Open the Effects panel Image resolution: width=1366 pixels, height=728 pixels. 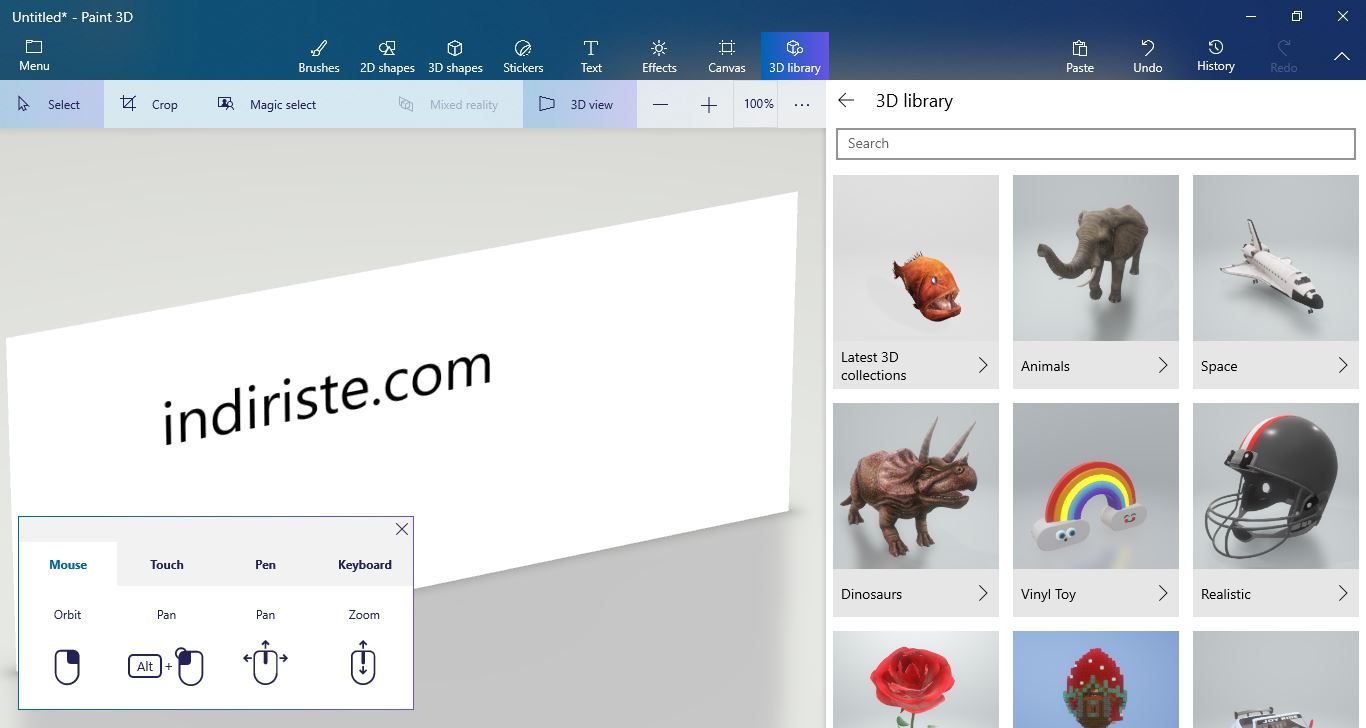[659, 56]
